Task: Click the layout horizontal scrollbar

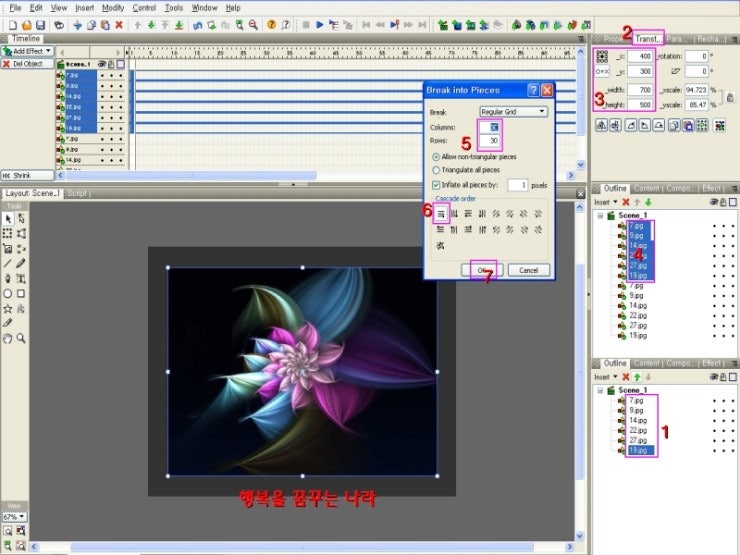Action: (302, 547)
